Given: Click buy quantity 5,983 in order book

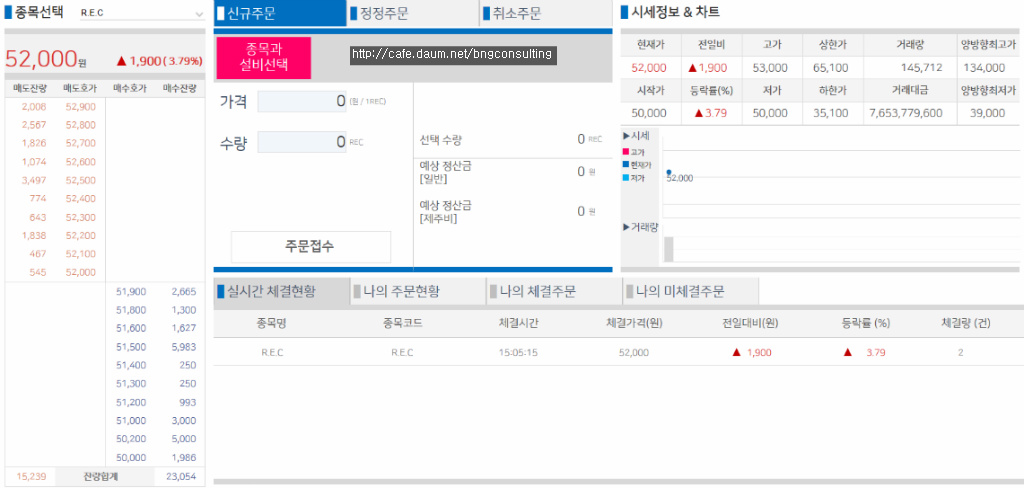Looking at the screenshot, I should click(184, 346).
